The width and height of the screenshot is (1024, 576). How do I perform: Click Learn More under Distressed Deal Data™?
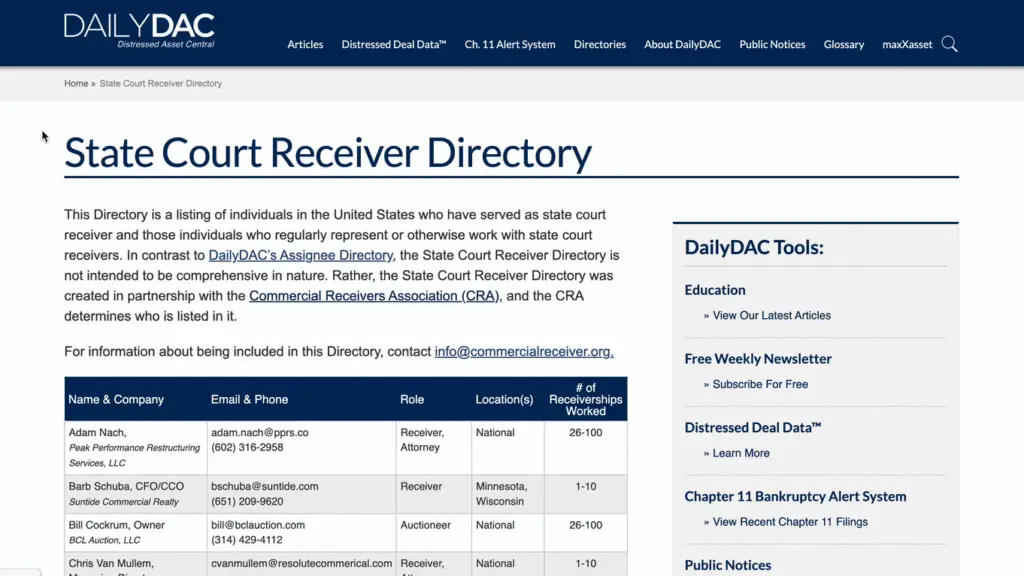click(x=739, y=452)
